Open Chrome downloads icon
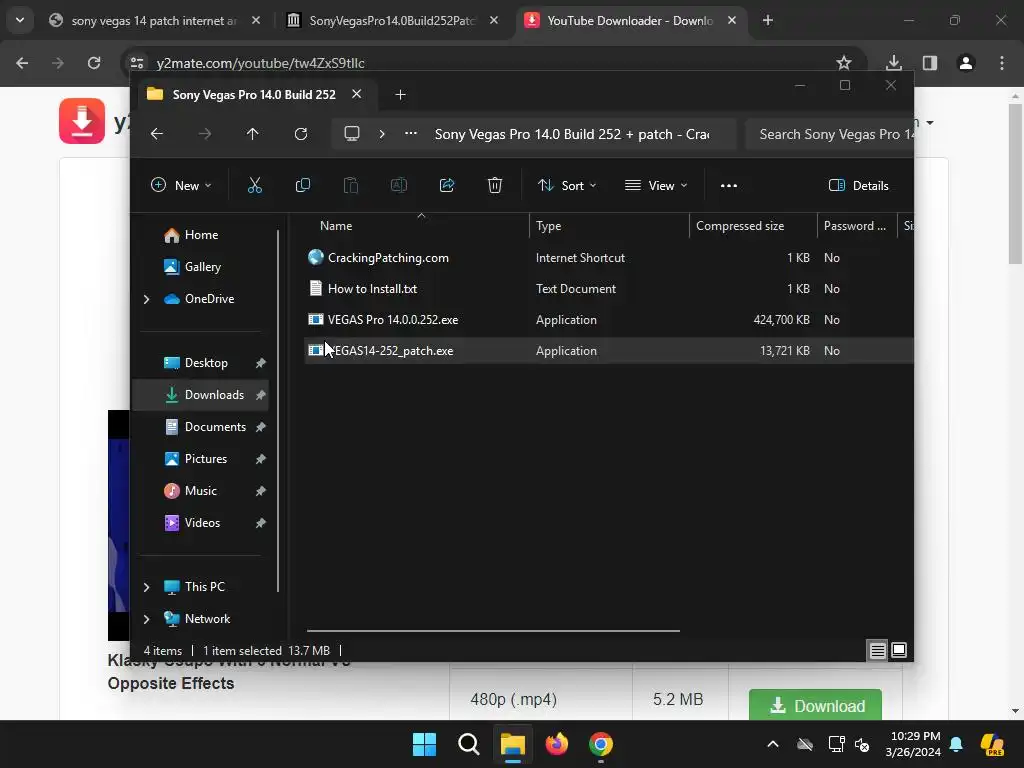1024x768 pixels. 894,63
